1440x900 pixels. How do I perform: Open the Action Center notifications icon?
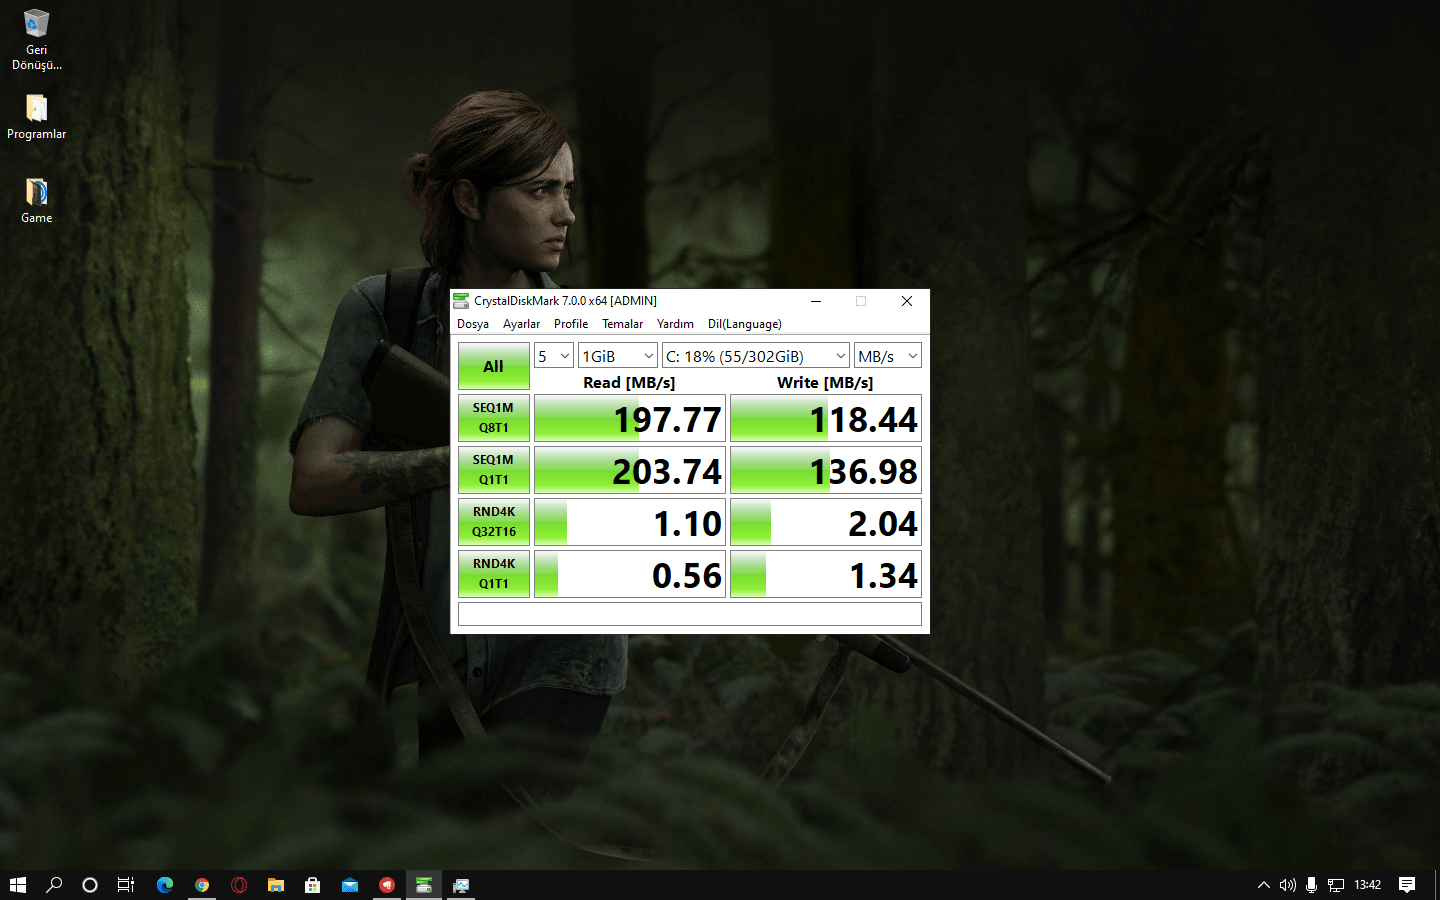coord(1407,885)
